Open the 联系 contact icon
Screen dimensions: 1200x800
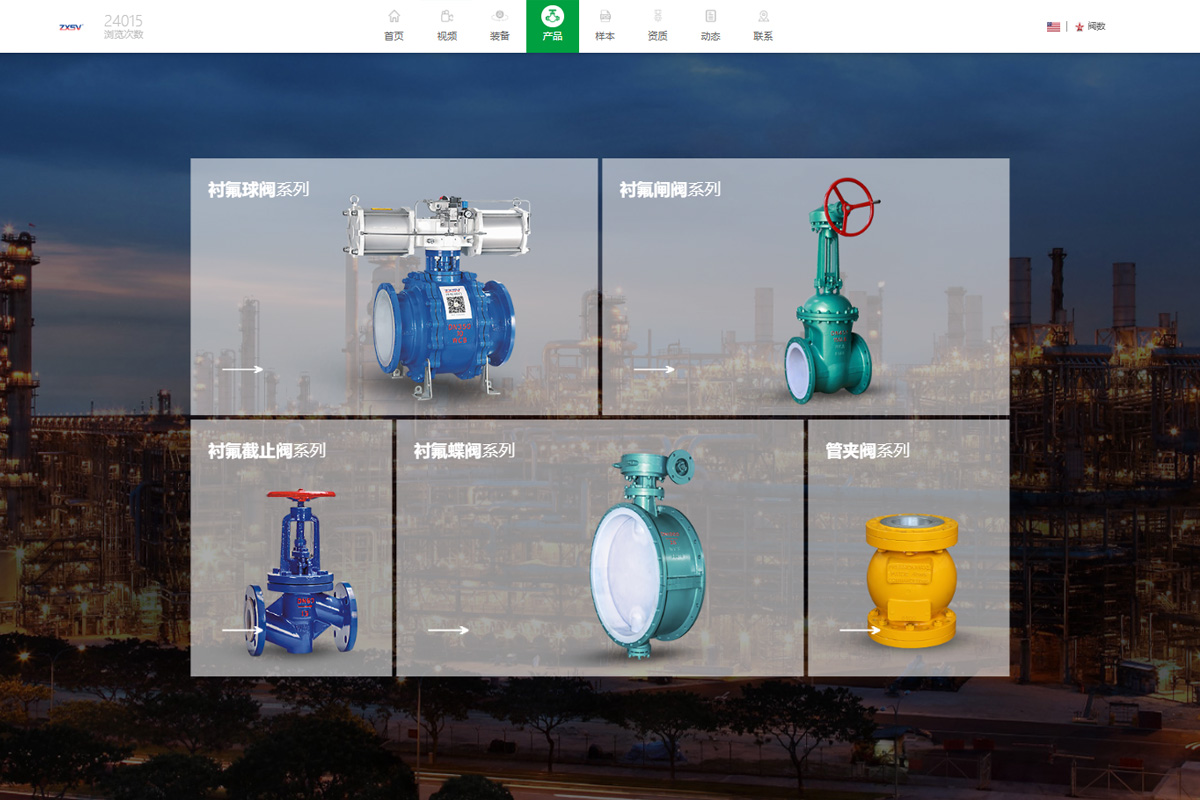click(x=763, y=17)
